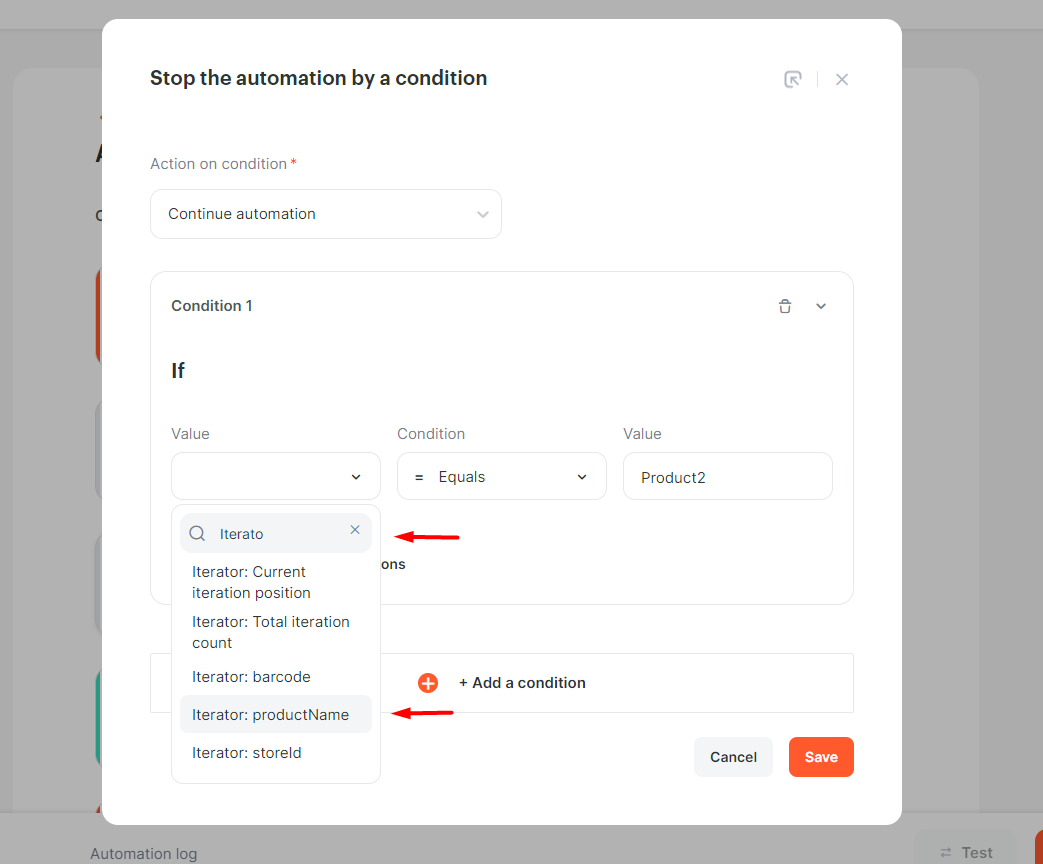
Task: Delete Condition 1 with the trash icon
Action: click(785, 306)
